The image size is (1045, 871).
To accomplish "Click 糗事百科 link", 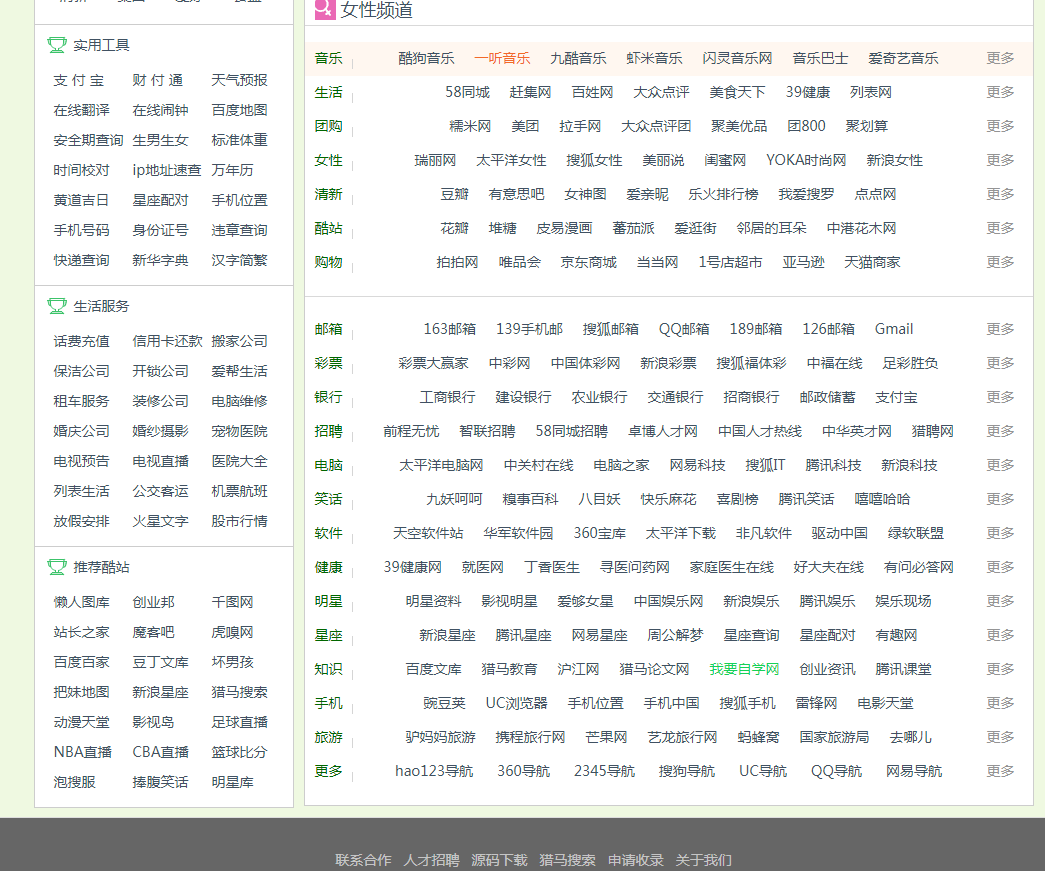I will [x=530, y=499].
